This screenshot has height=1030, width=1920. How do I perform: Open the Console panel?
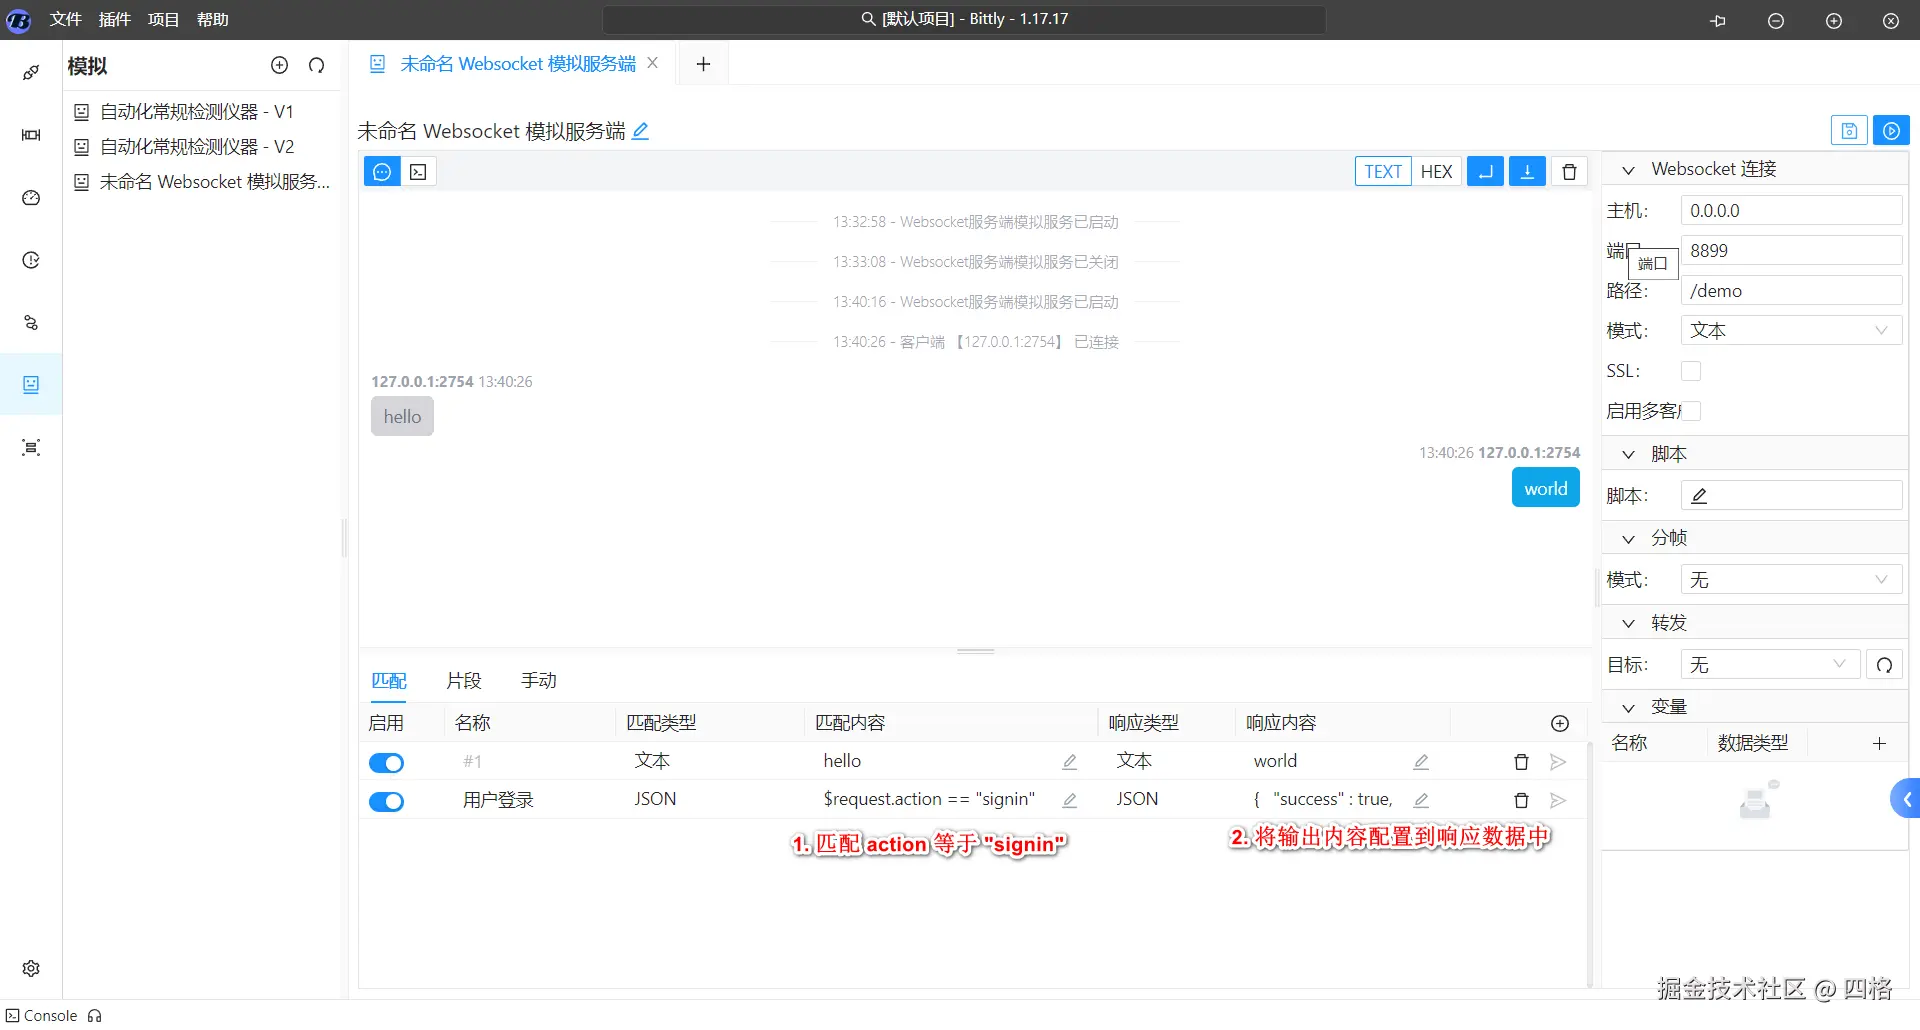[x=41, y=1016]
